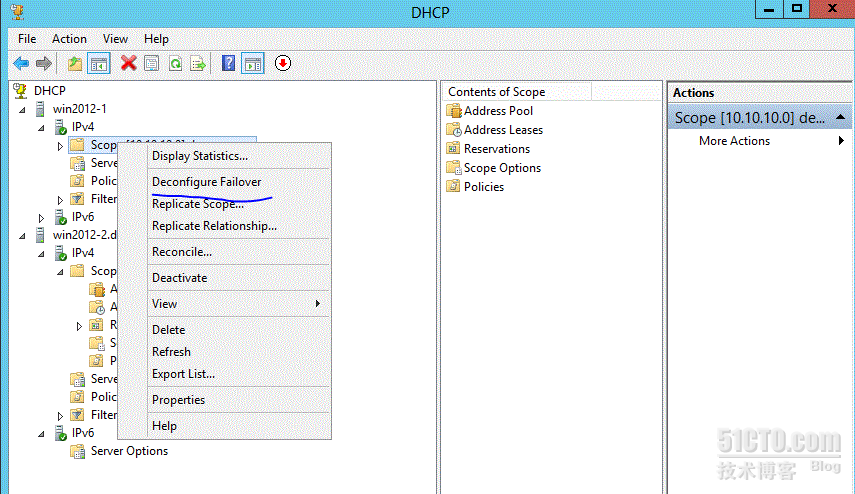Viewport: 855px width, 494px height.
Task: Click the IPv6 icon under win2012-1
Action: click(61, 217)
